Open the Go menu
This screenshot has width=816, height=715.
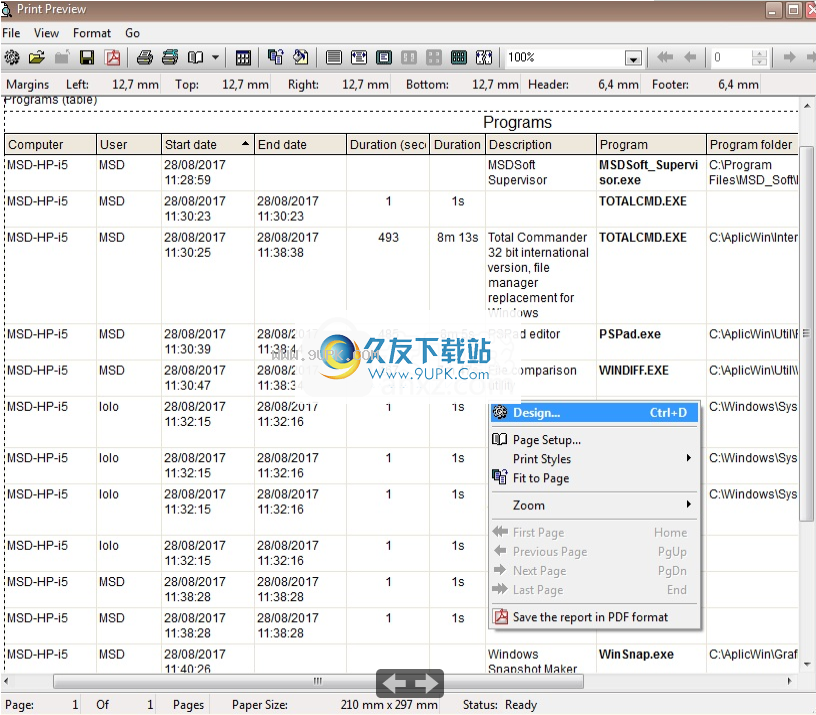pyautogui.click(x=132, y=33)
